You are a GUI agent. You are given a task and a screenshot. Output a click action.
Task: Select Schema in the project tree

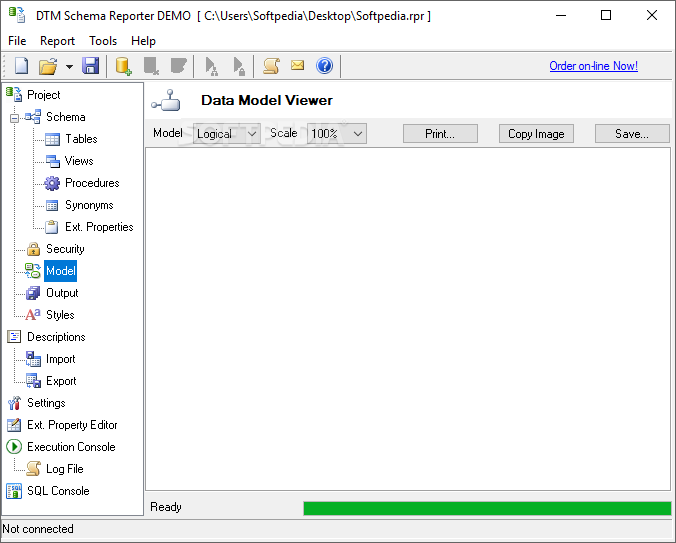[66, 117]
